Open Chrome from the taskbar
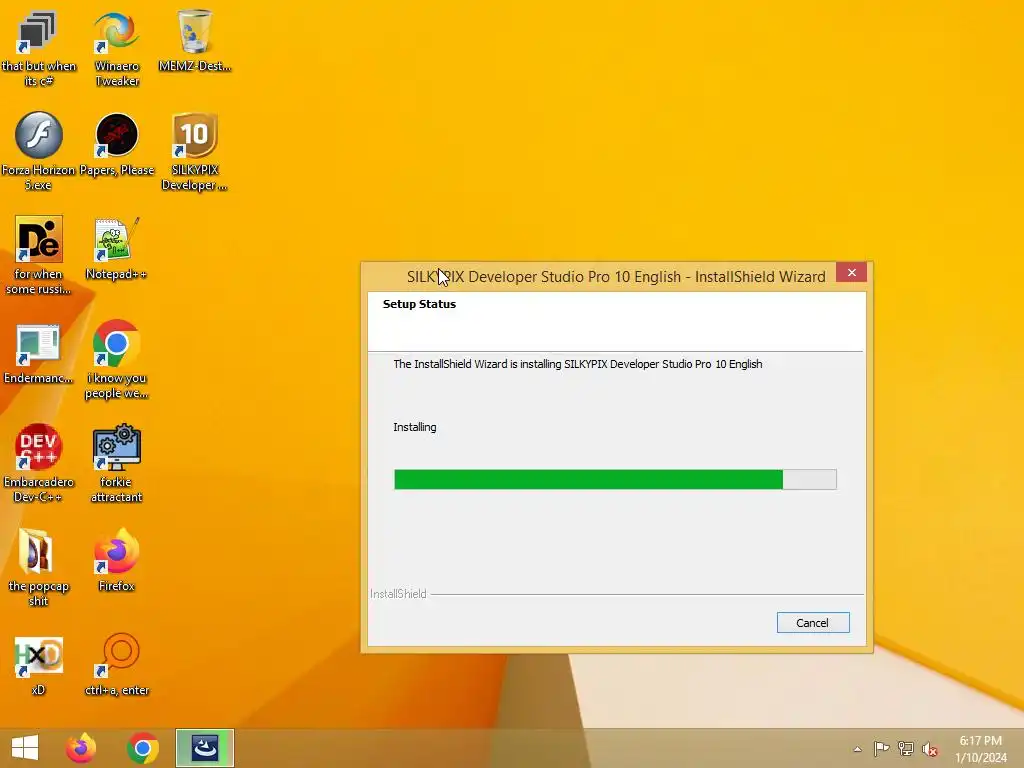1024x768 pixels. click(143, 748)
